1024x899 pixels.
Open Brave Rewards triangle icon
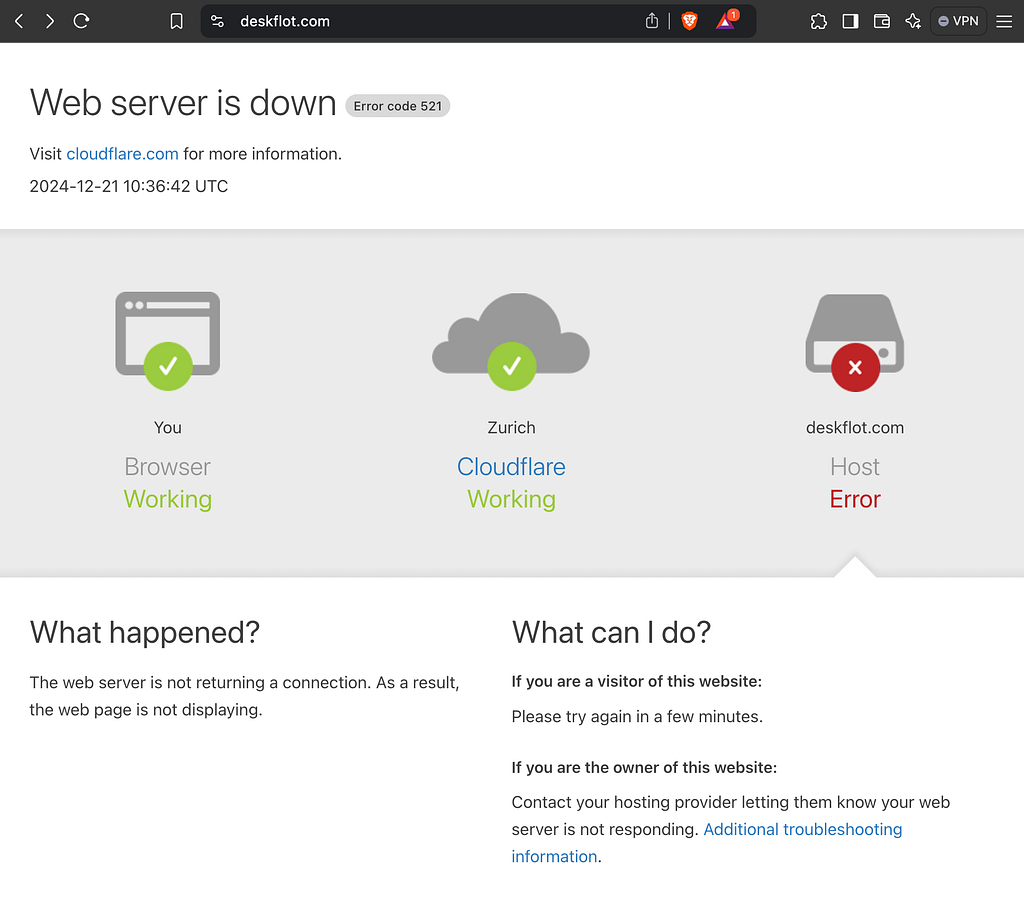(x=726, y=22)
